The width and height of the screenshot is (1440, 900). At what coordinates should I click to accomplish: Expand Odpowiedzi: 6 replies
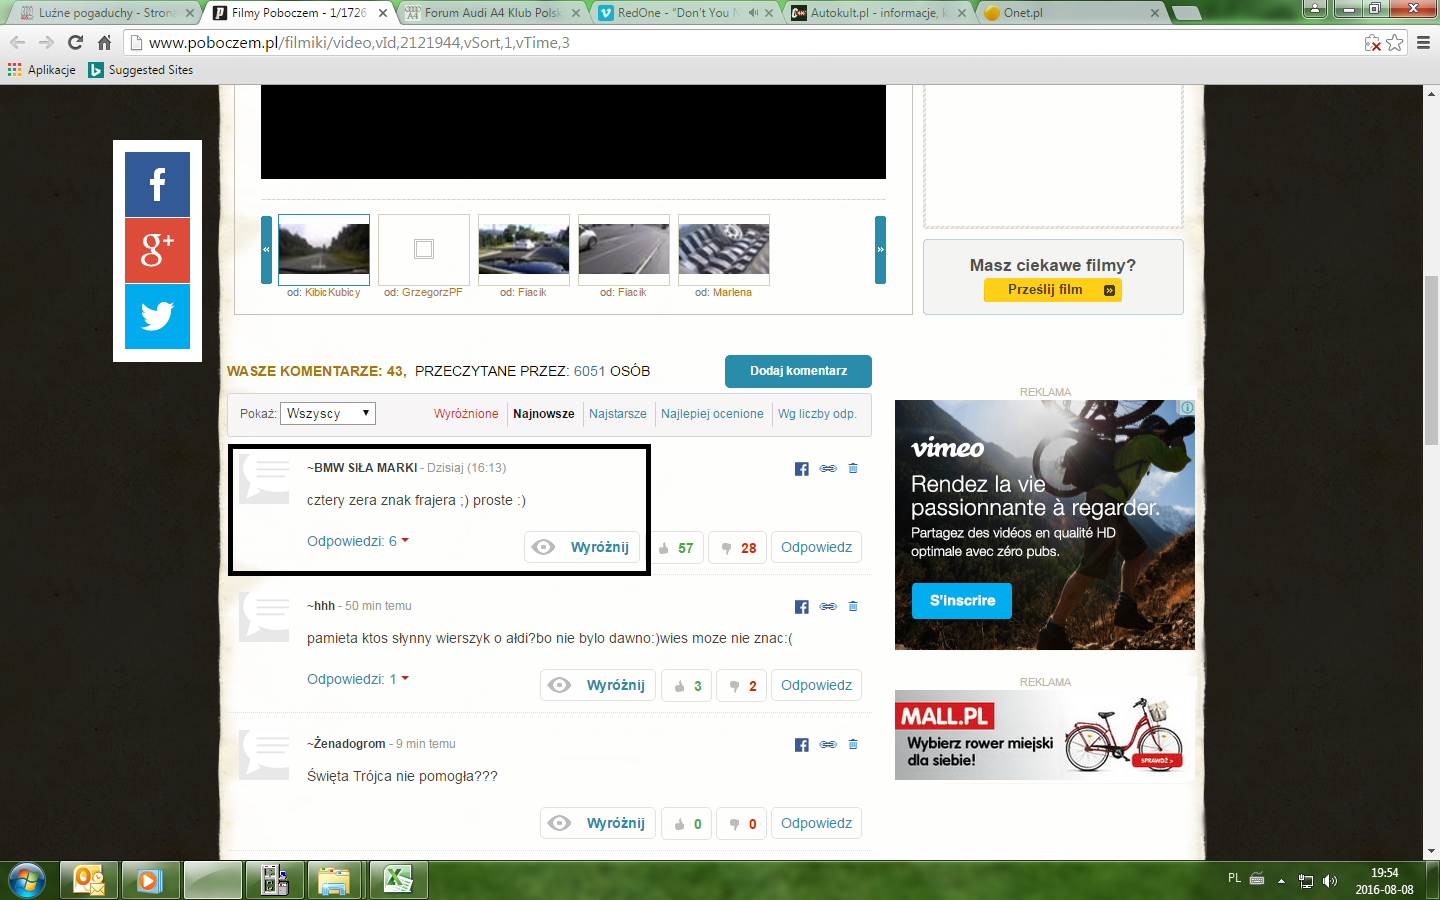coord(357,541)
